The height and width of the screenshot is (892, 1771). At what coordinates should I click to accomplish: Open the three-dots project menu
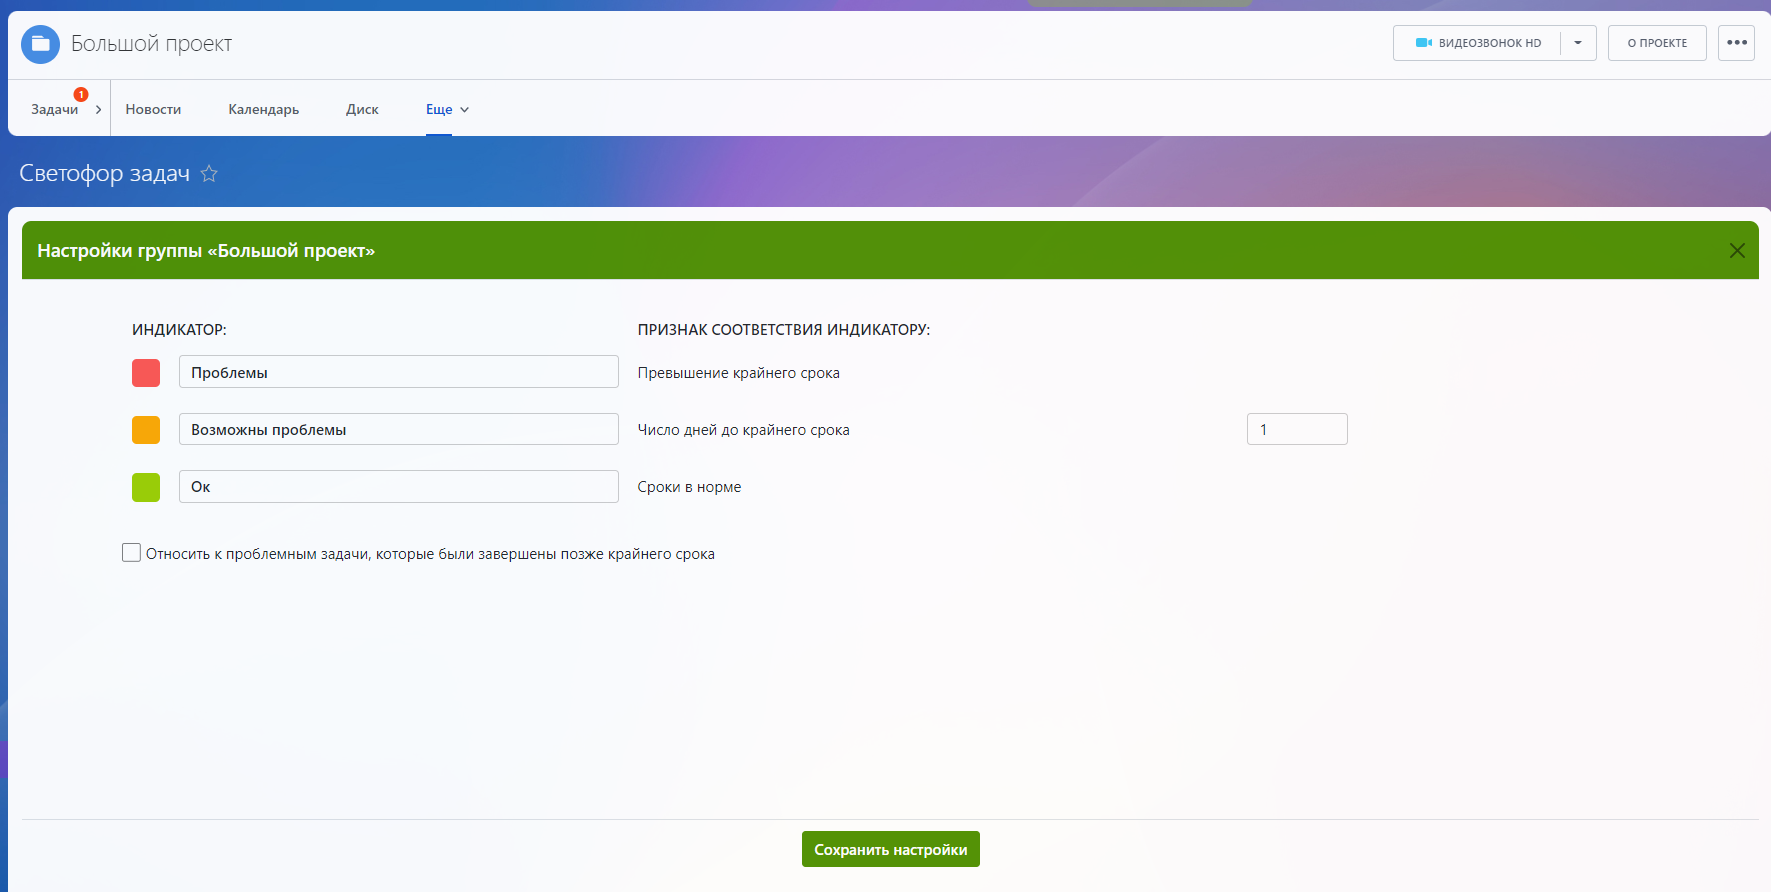[1737, 43]
